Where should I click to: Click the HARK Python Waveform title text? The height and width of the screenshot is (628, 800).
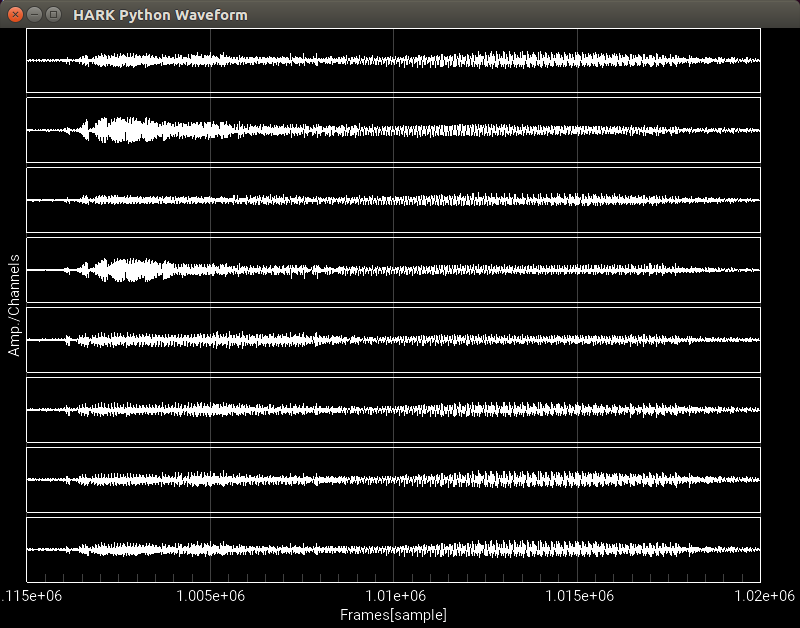point(160,15)
